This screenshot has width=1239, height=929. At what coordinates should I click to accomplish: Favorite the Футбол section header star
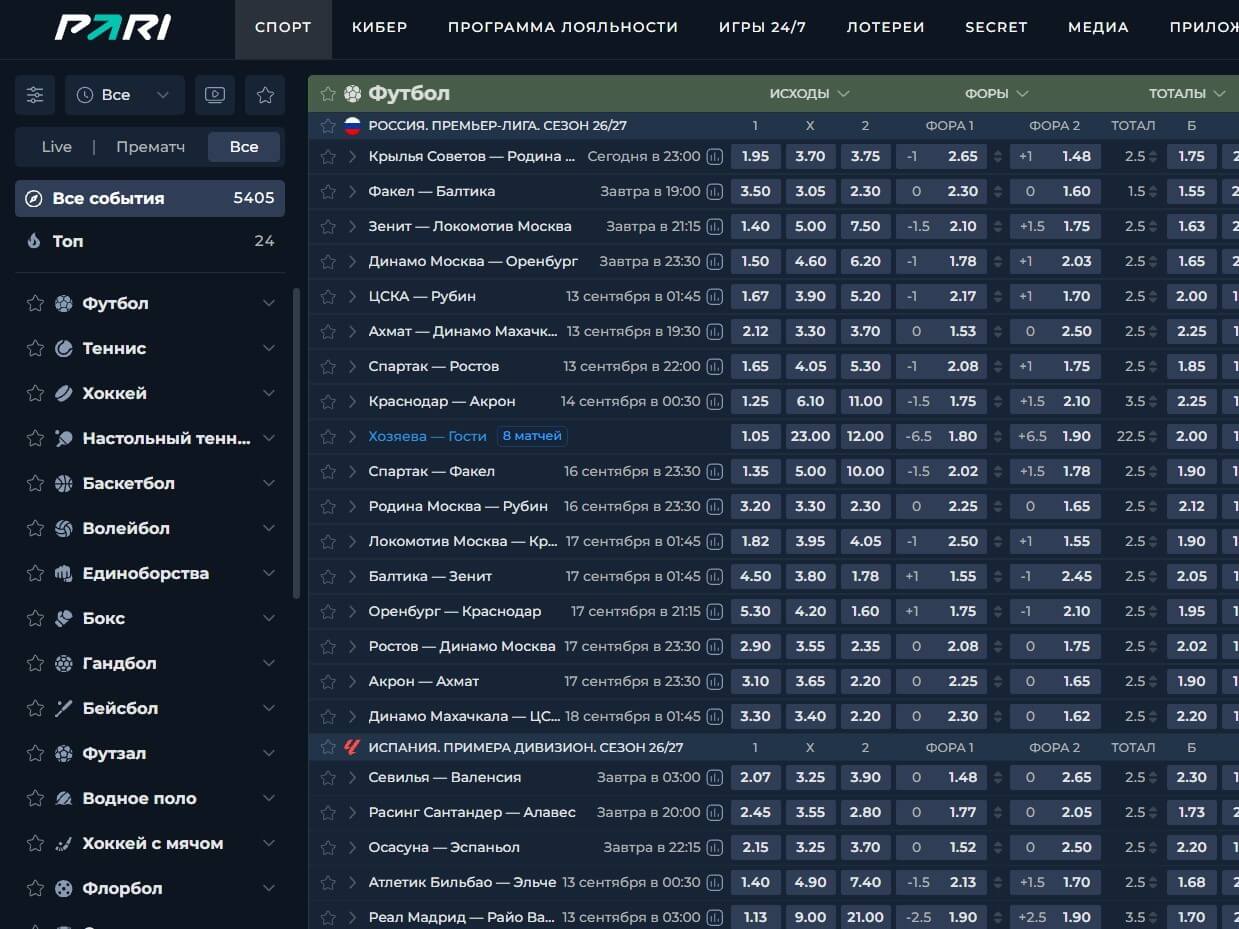[328, 94]
